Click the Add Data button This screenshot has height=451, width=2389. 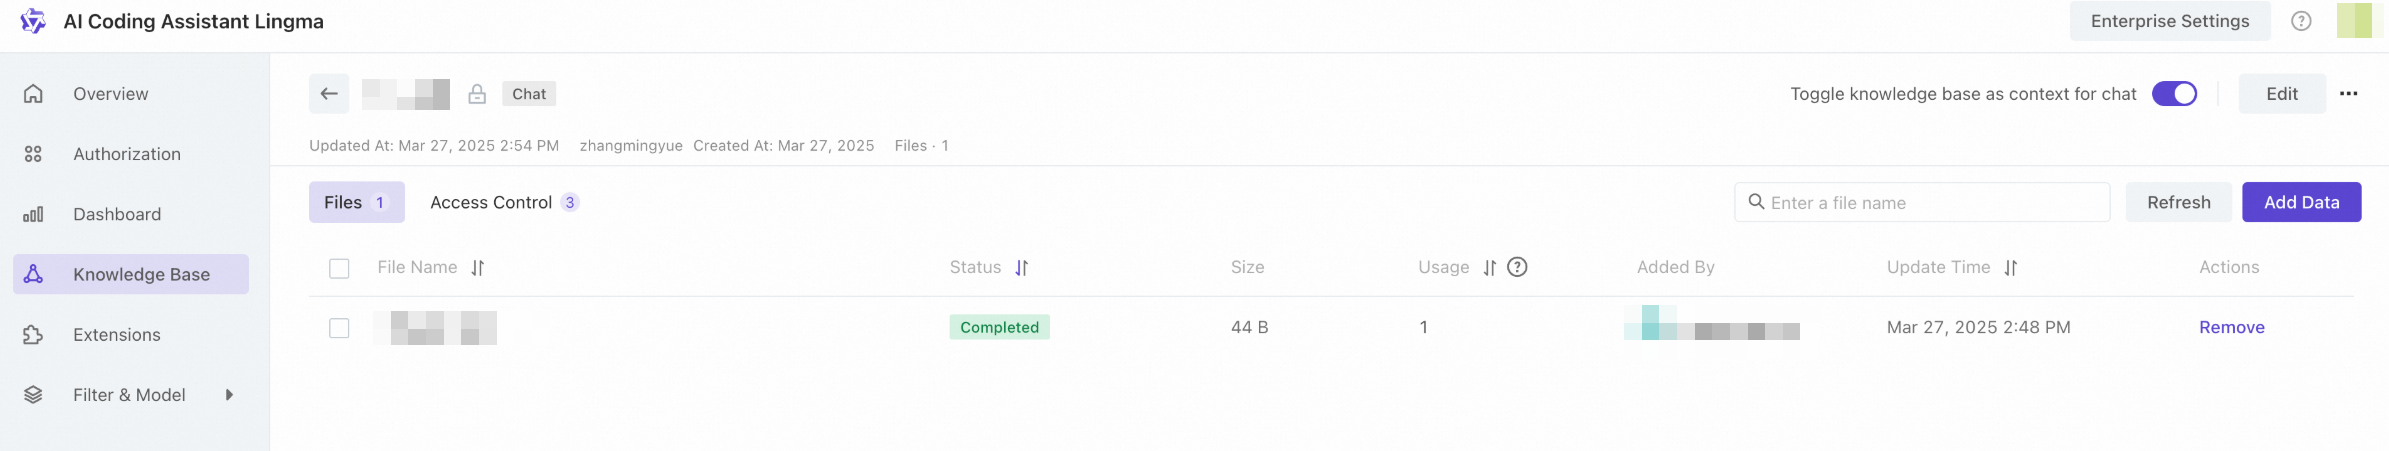click(2301, 202)
